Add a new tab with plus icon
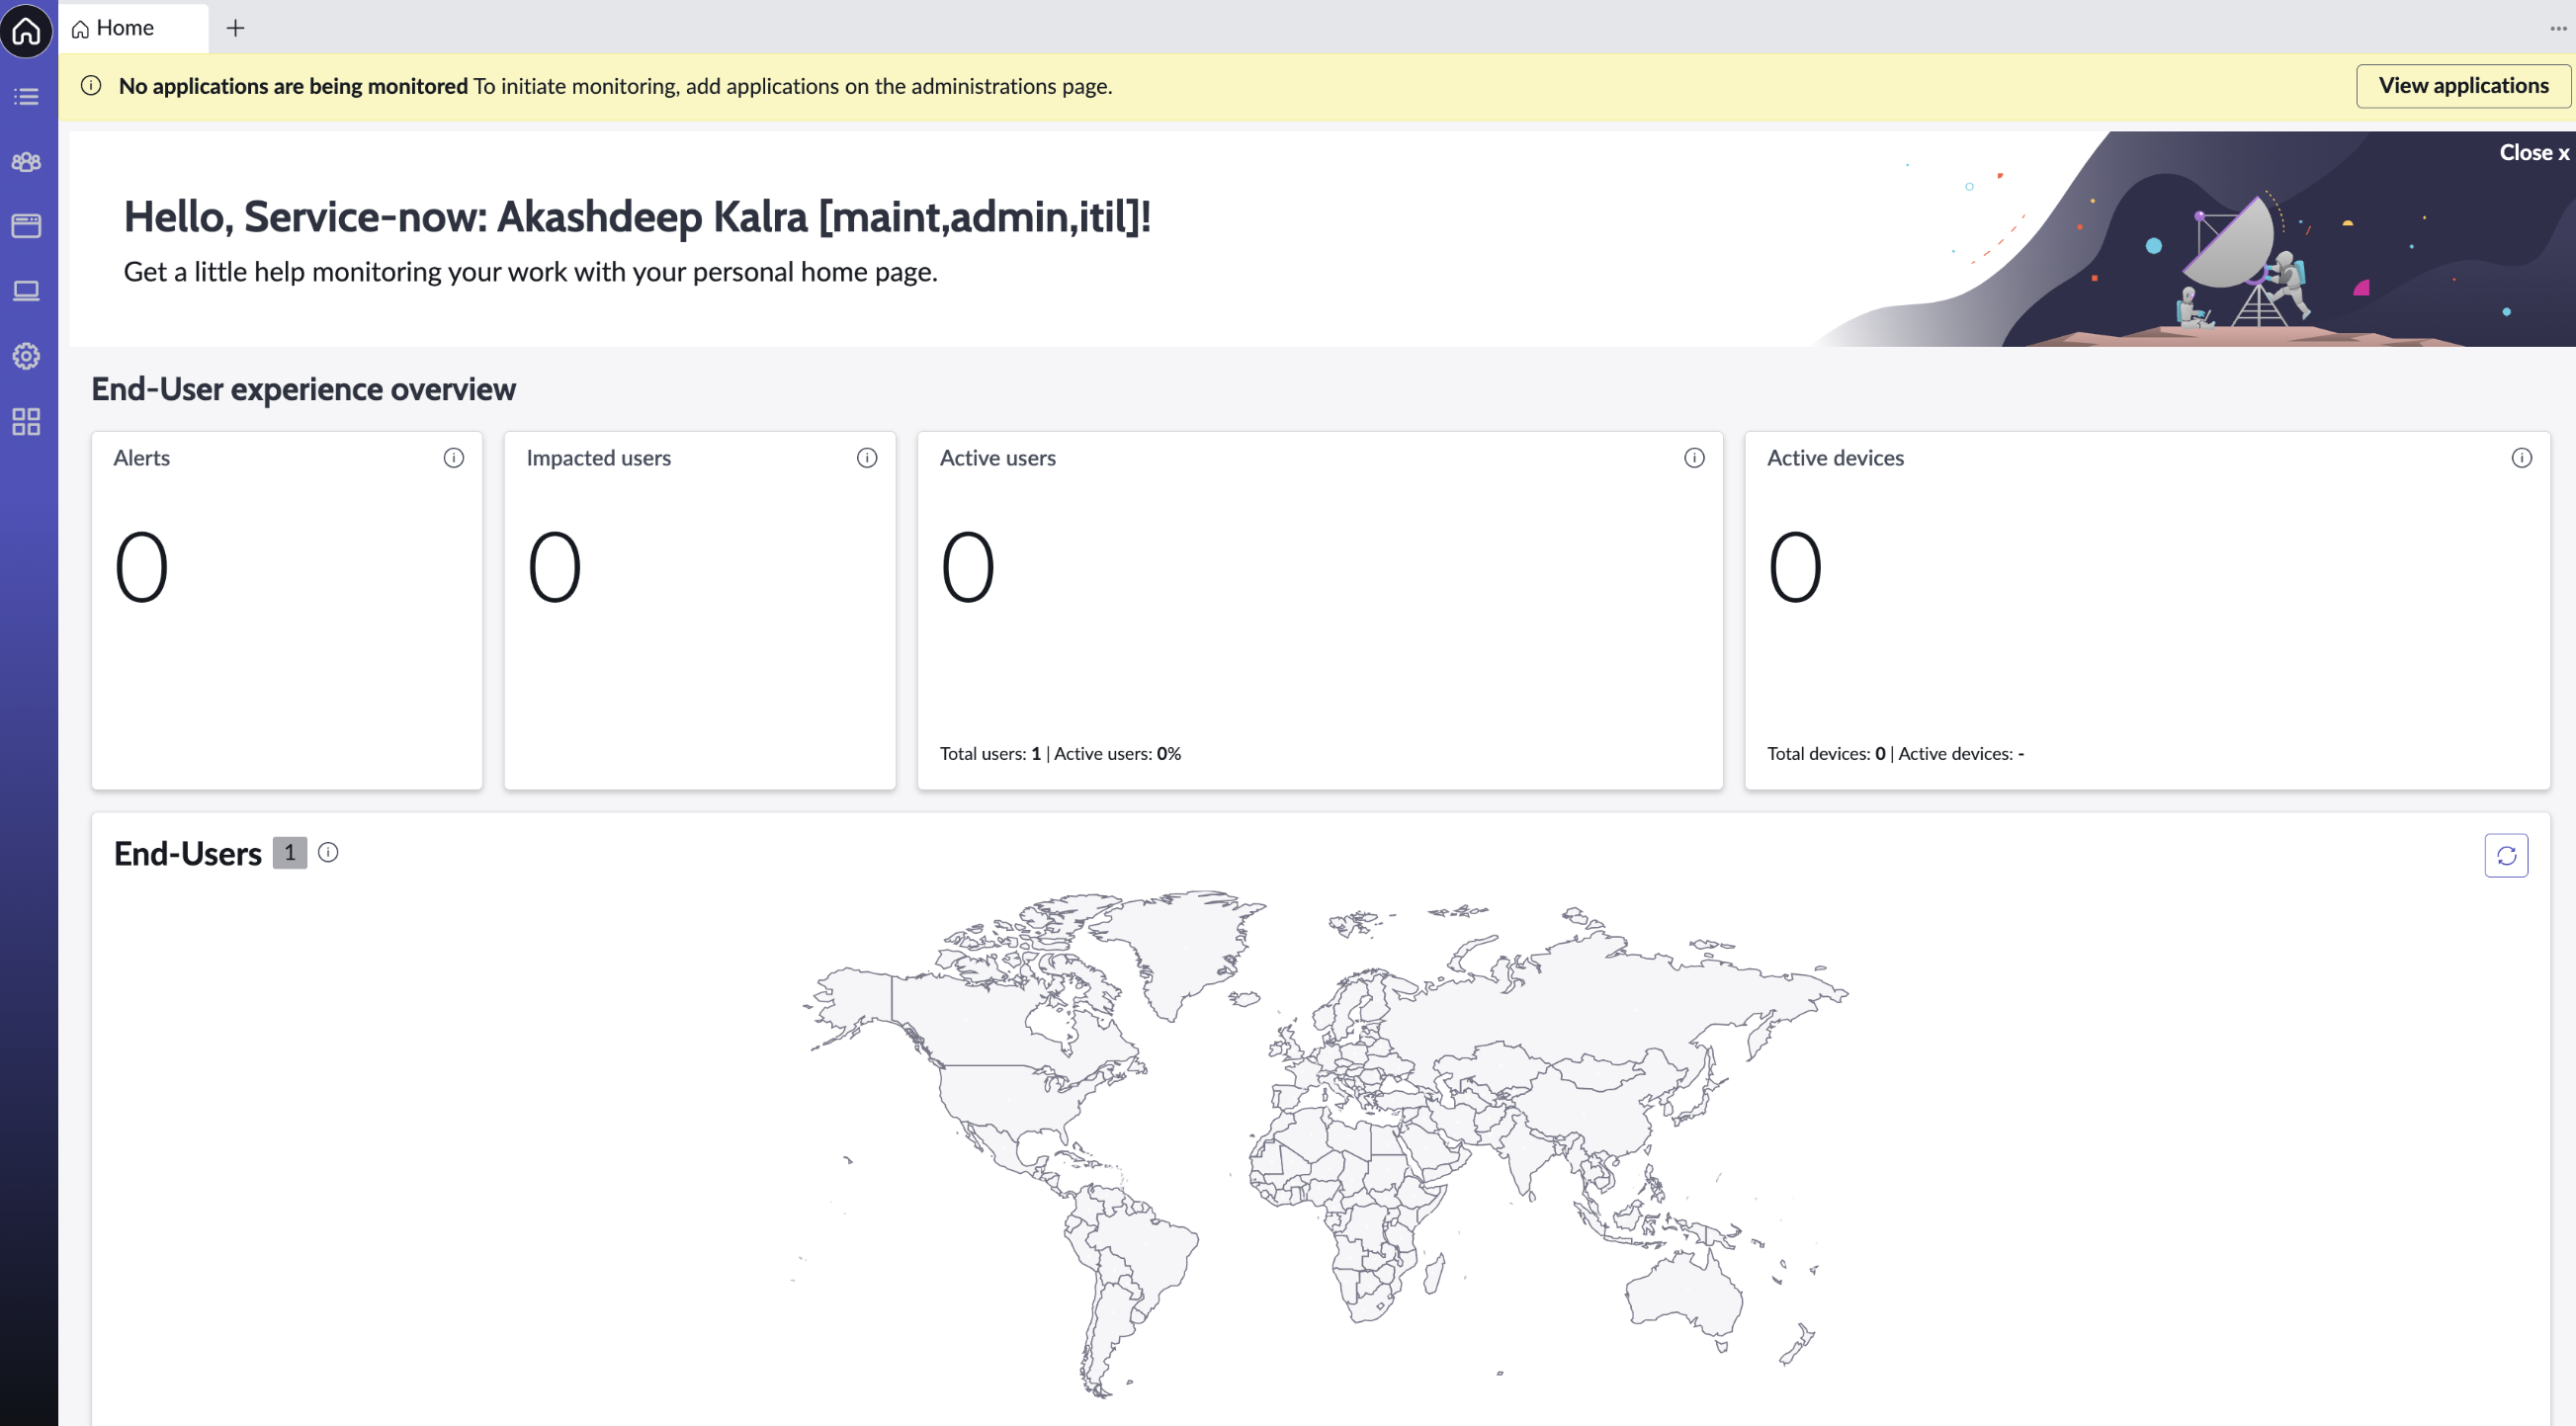Viewport: 2576px width, 1426px height. coord(235,28)
